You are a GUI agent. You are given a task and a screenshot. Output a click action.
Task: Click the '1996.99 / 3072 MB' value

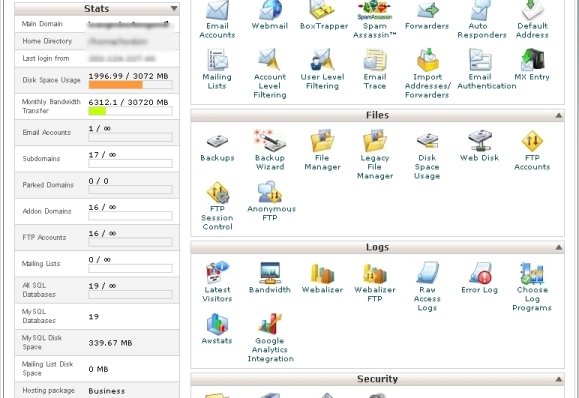click(x=128, y=76)
